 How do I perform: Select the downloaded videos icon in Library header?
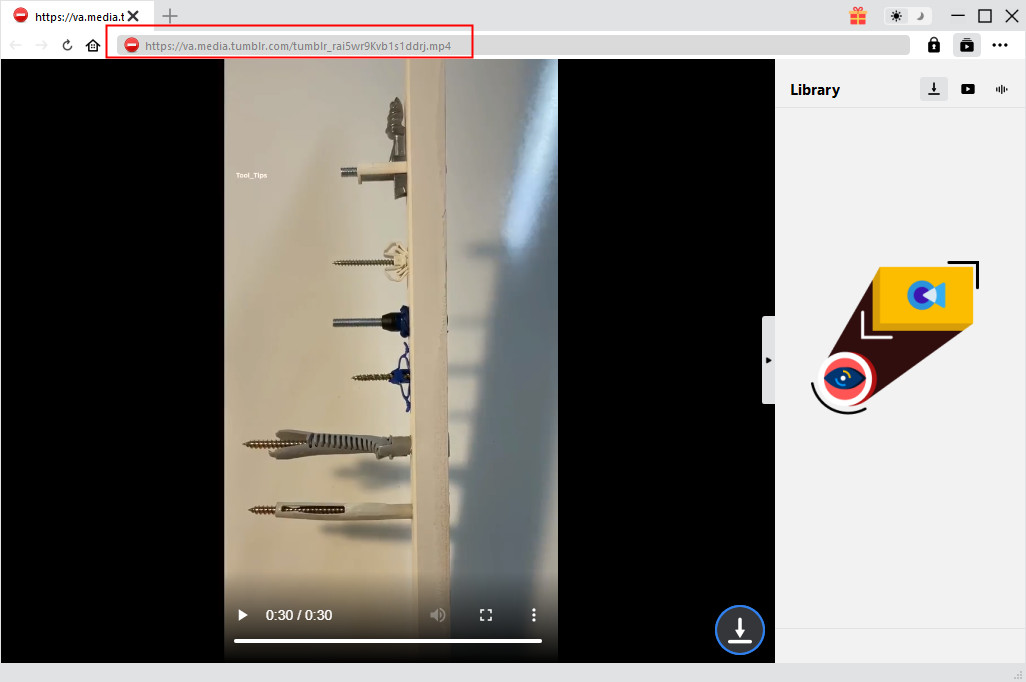tap(933, 89)
